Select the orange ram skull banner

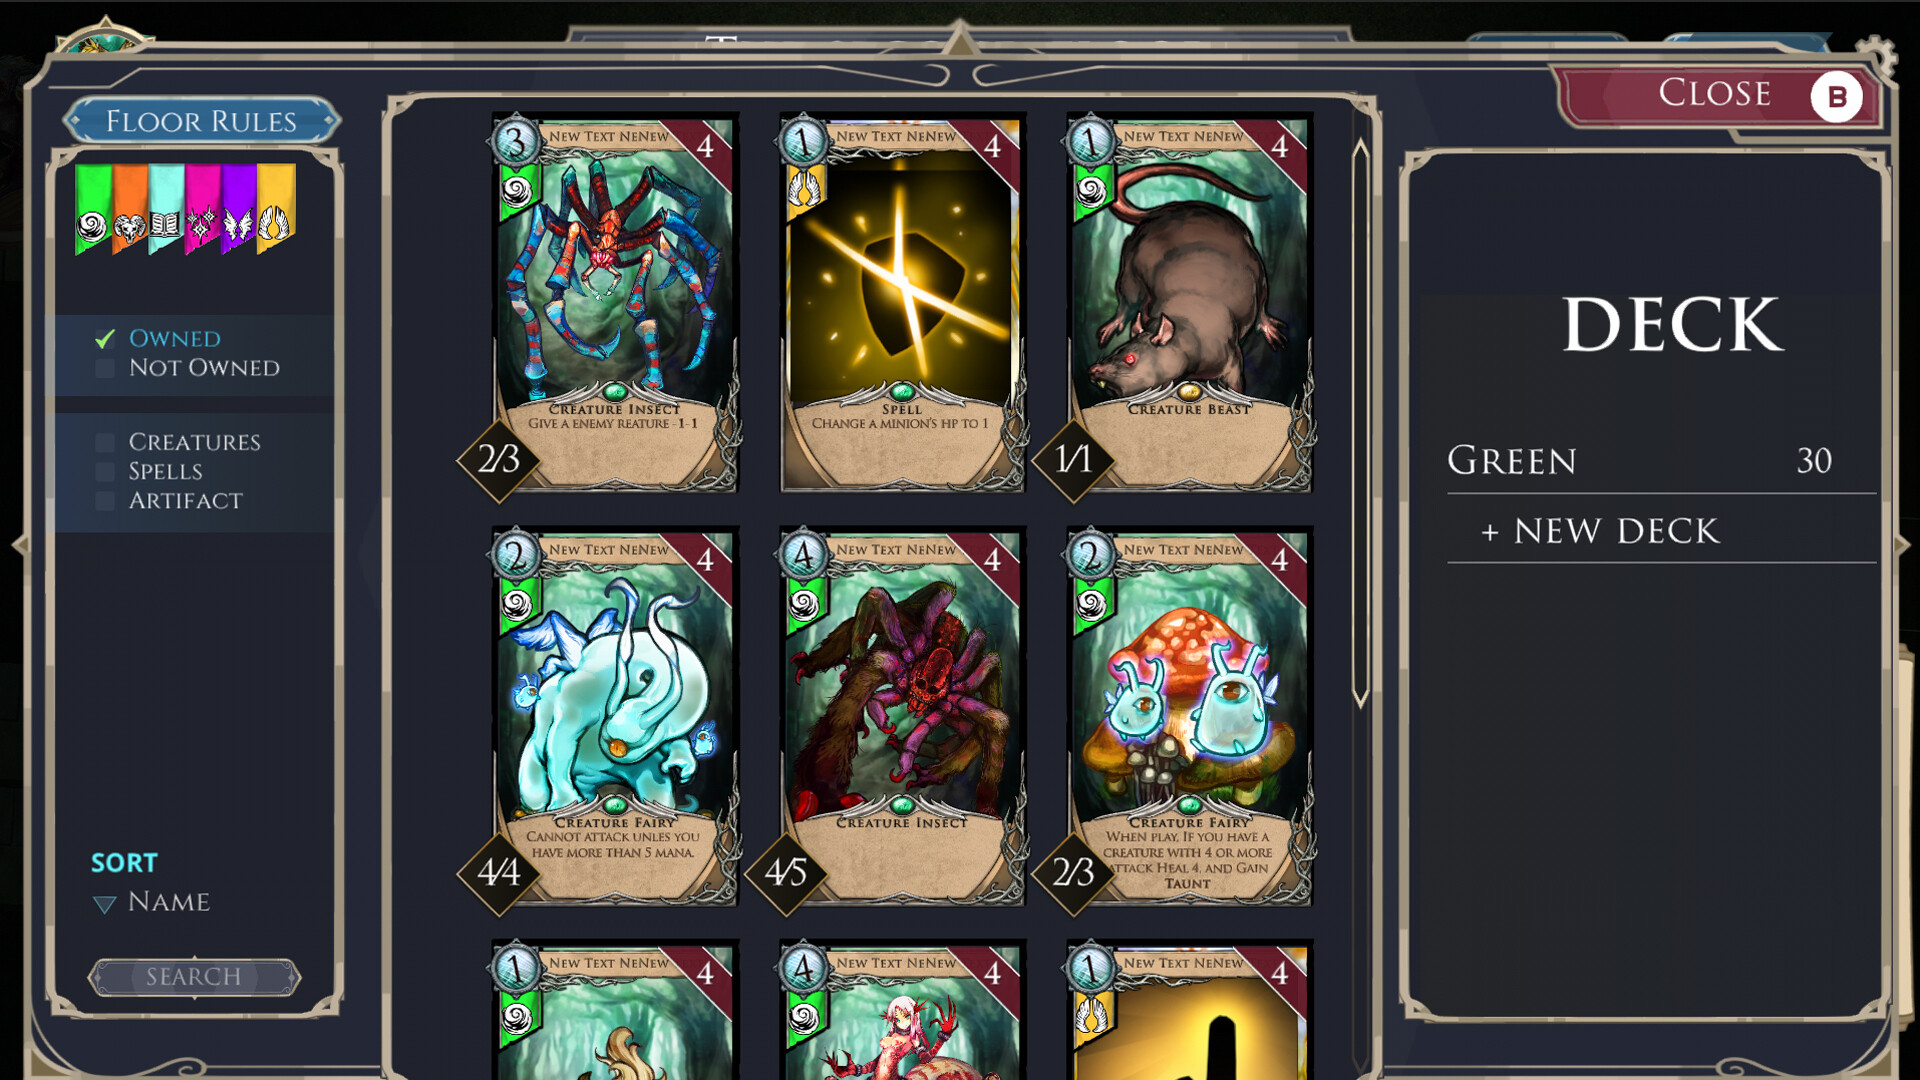pos(130,208)
